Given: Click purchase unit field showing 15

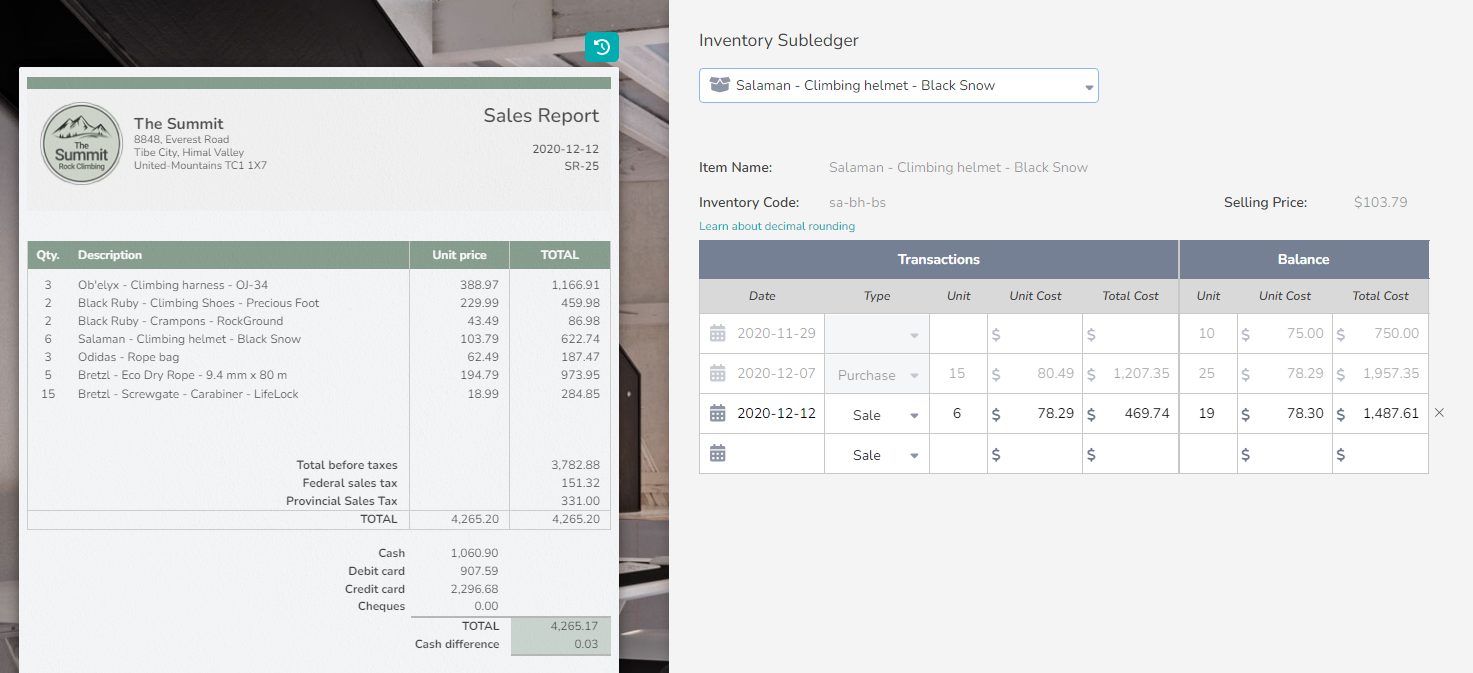Looking at the screenshot, I should point(957,374).
